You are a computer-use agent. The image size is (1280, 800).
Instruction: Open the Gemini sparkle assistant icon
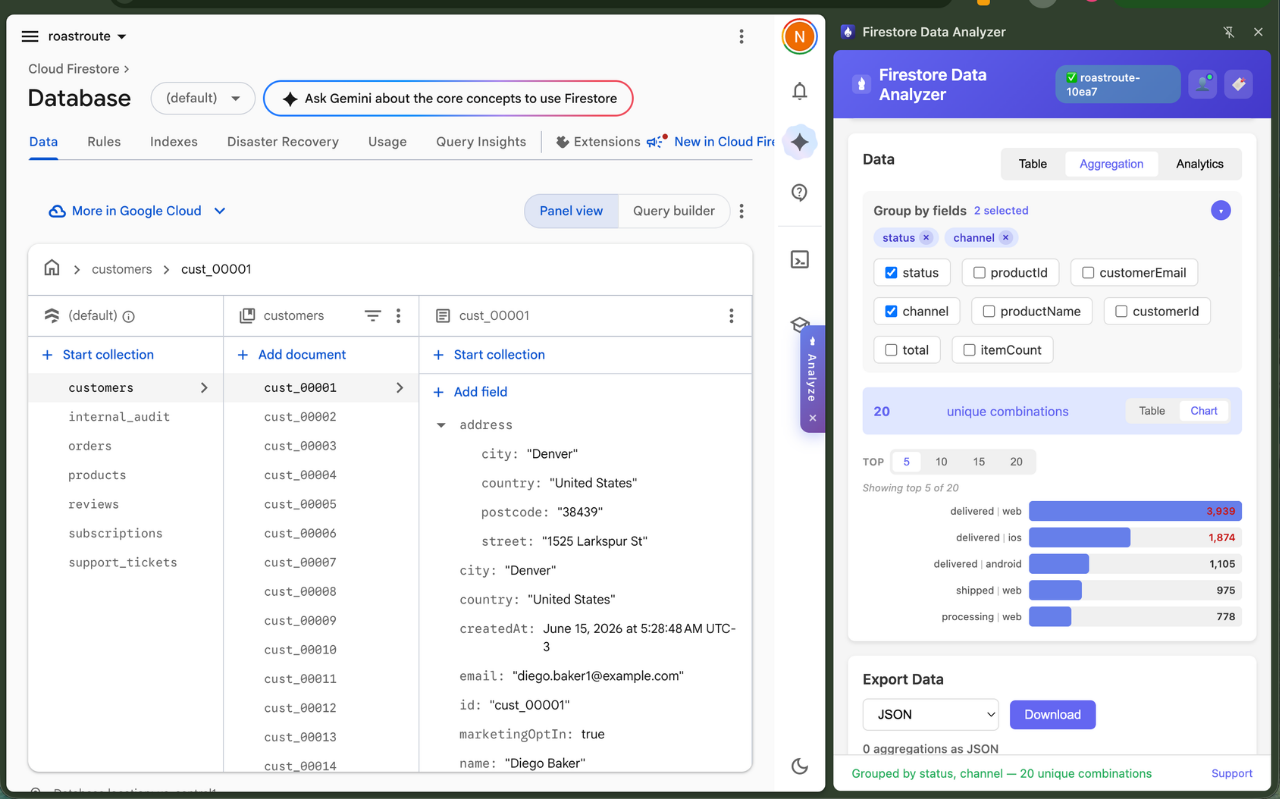[799, 142]
